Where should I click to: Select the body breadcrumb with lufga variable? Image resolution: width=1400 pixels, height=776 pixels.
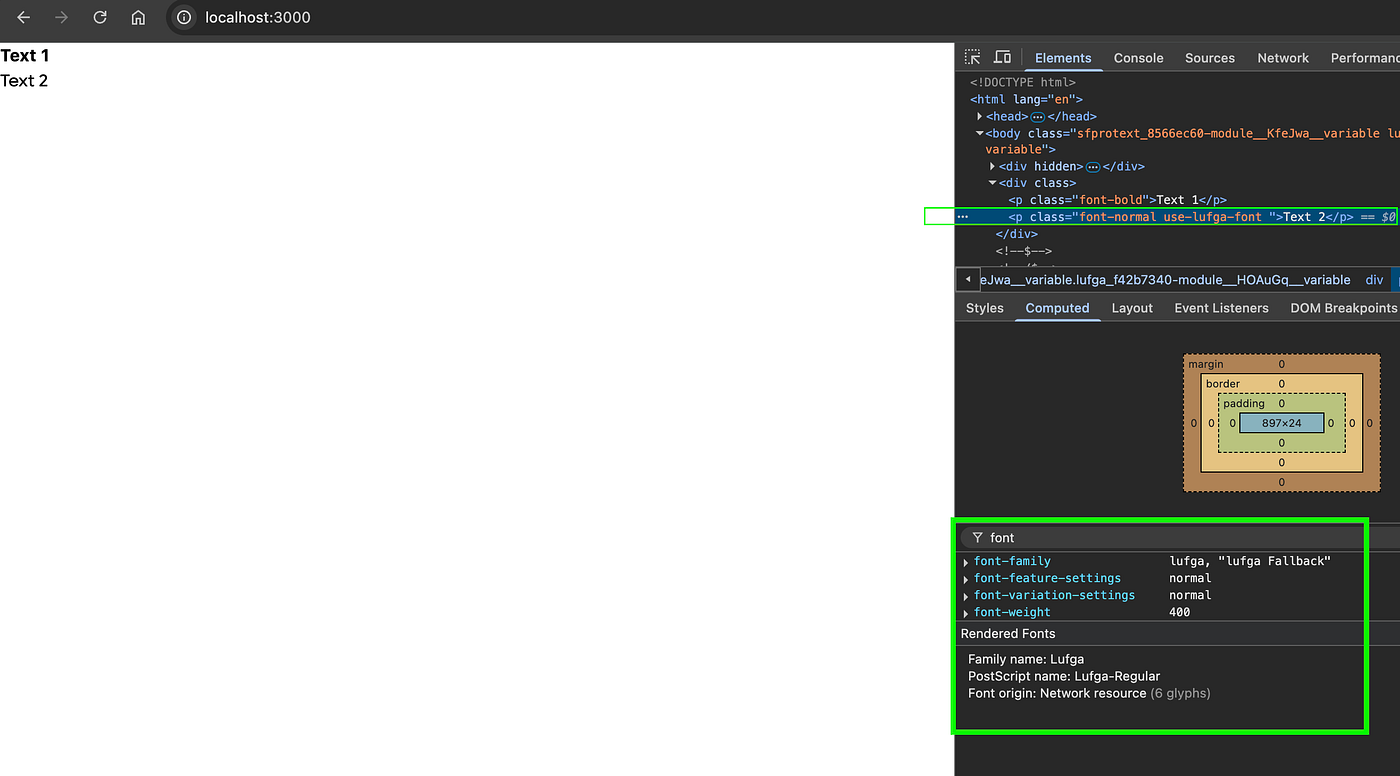(1165, 280)
